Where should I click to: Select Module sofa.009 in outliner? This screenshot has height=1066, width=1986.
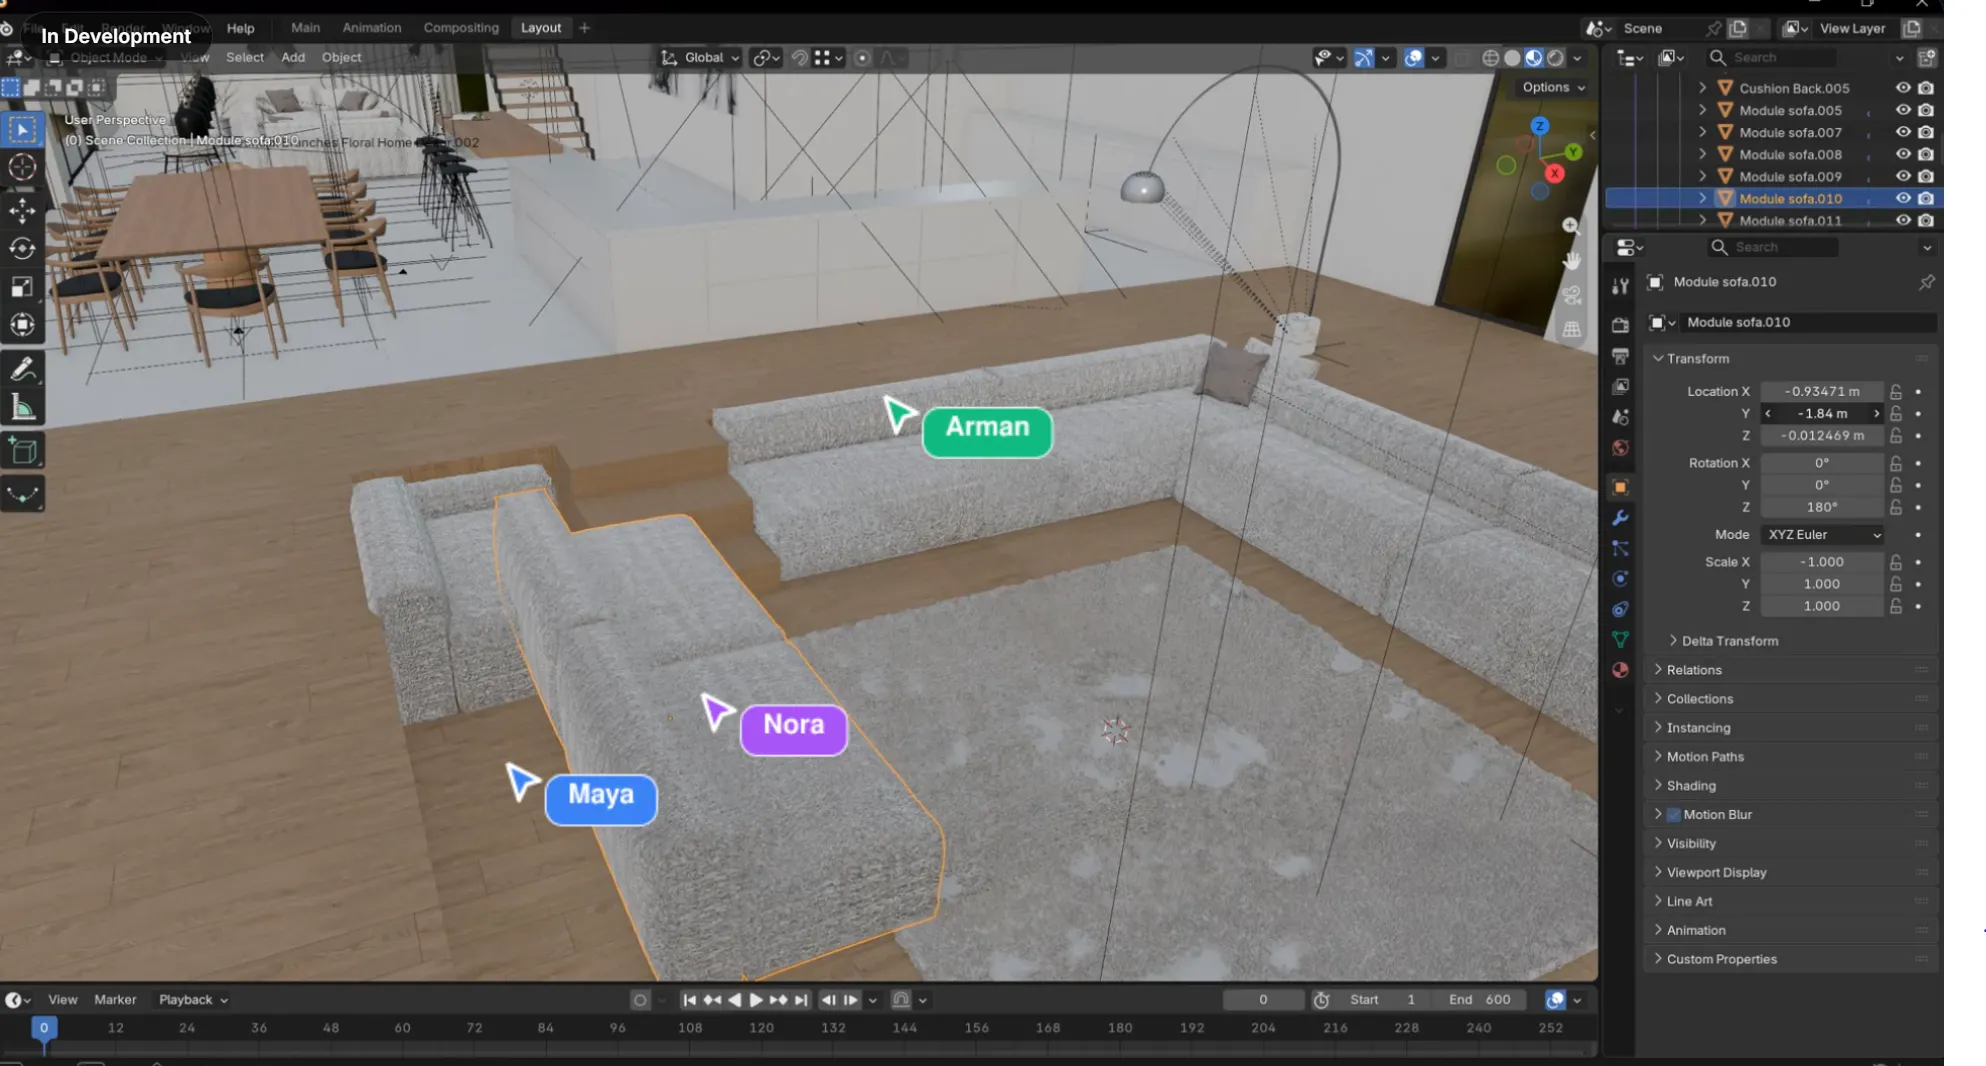tap(1790, 176)
